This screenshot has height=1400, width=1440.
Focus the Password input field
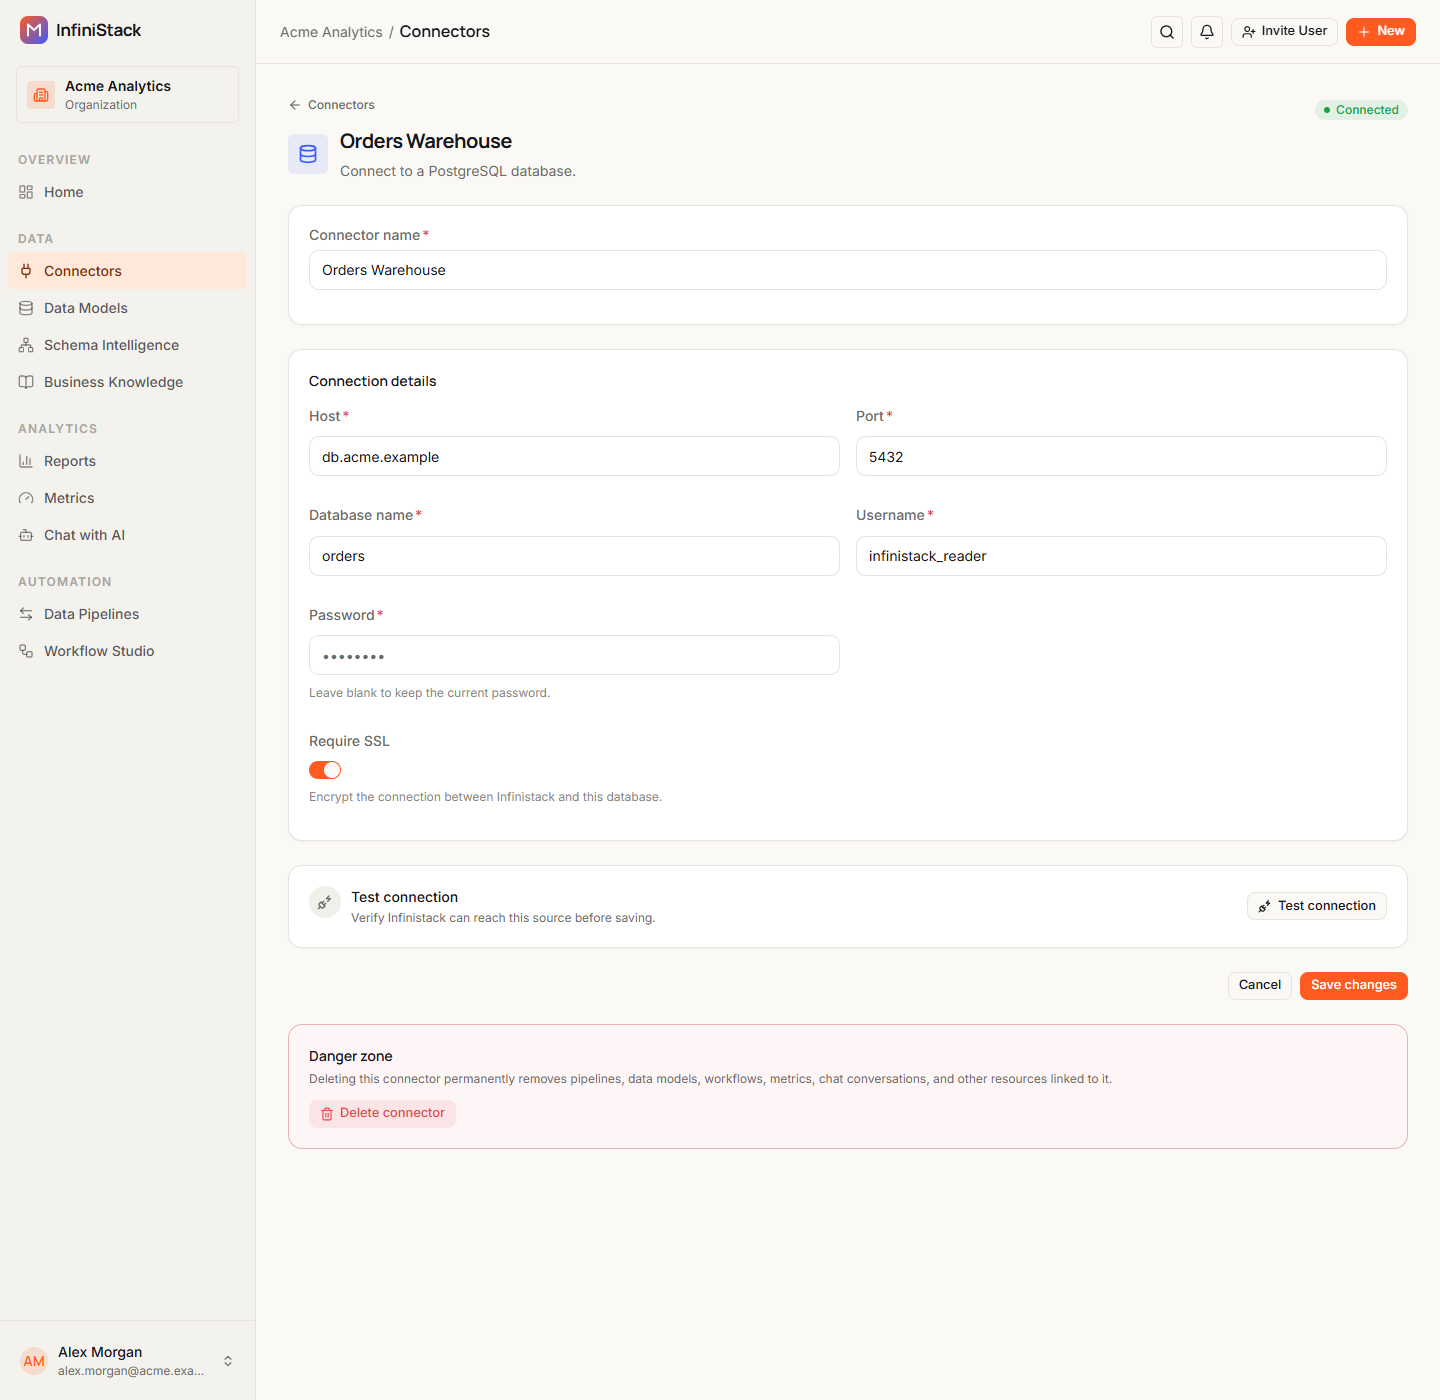point(574,655)
